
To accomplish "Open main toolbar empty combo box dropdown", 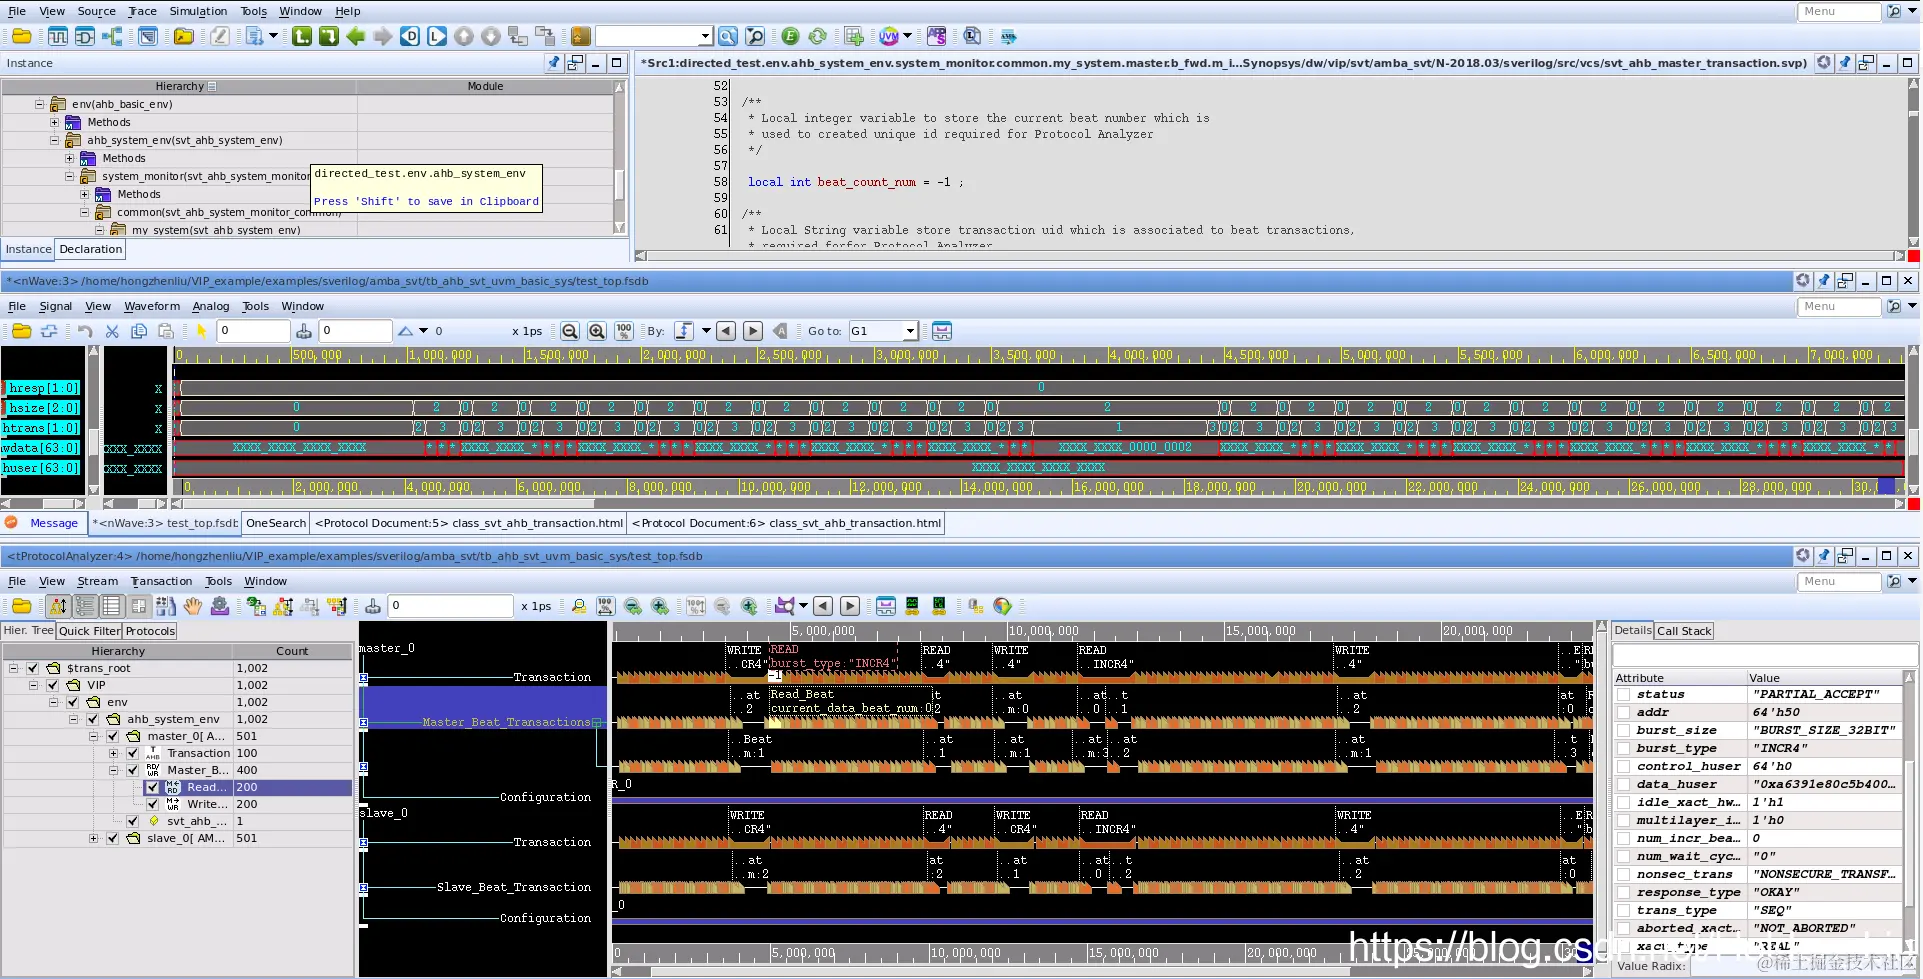I will click(x=704, y=36).
